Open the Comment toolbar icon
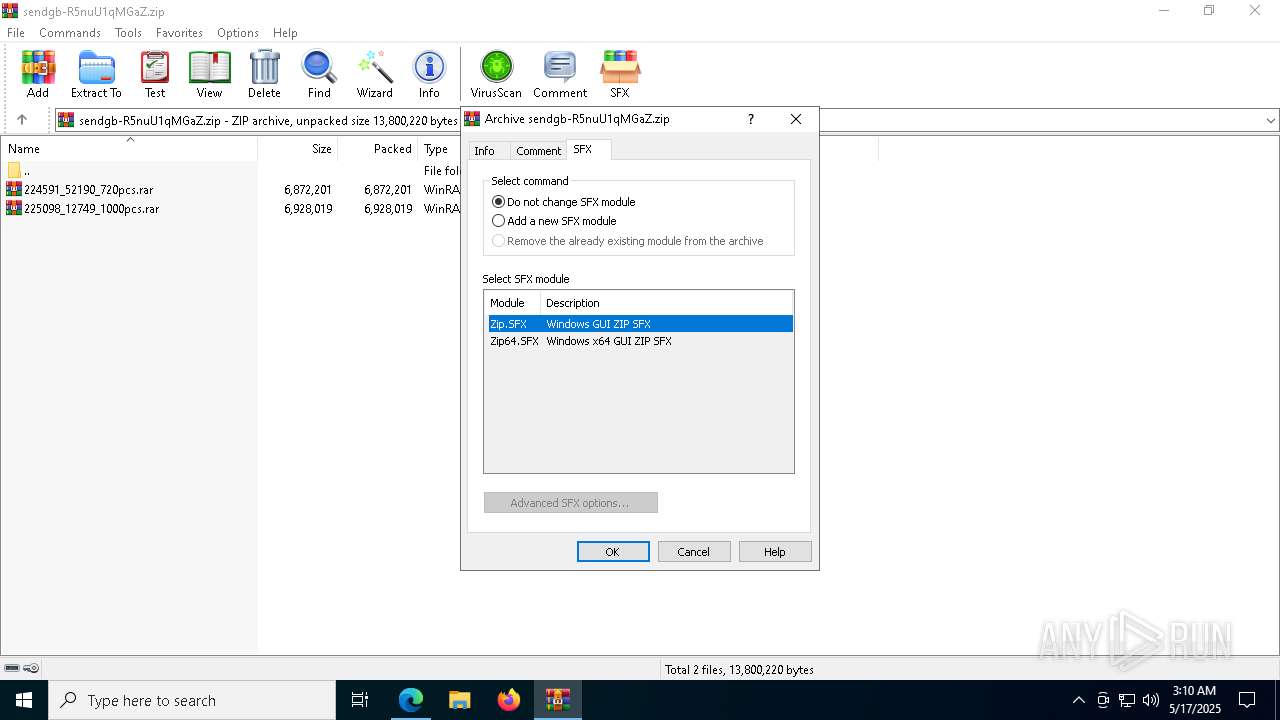1280x720 pixels. 560,75
